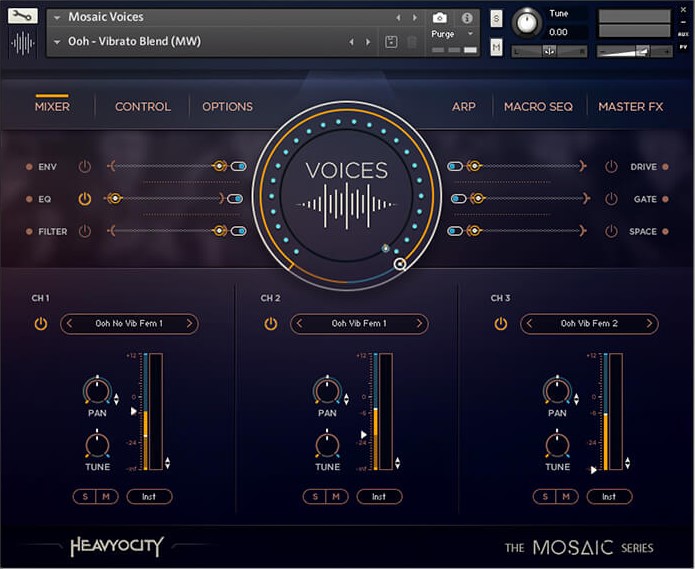Click the header Solo S button
695x569 pixels.
pos(496,19)
